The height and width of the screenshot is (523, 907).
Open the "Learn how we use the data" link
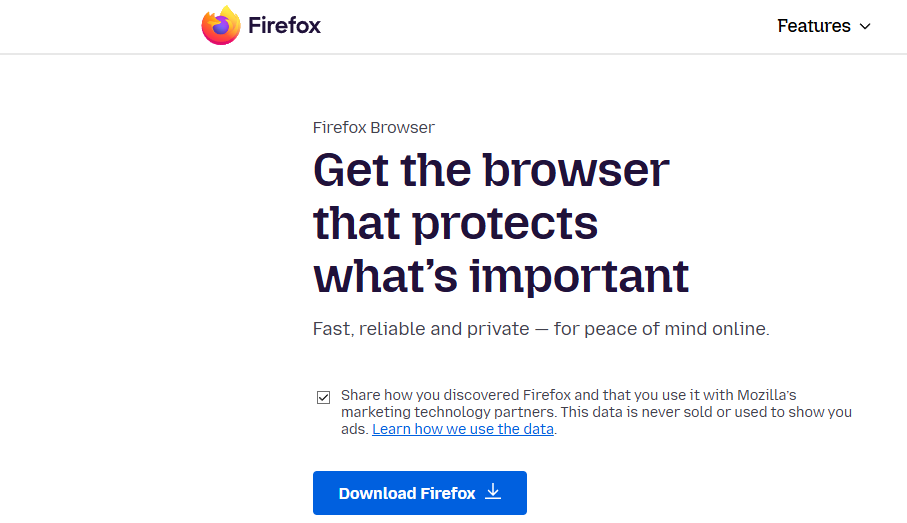click(463, 429)
